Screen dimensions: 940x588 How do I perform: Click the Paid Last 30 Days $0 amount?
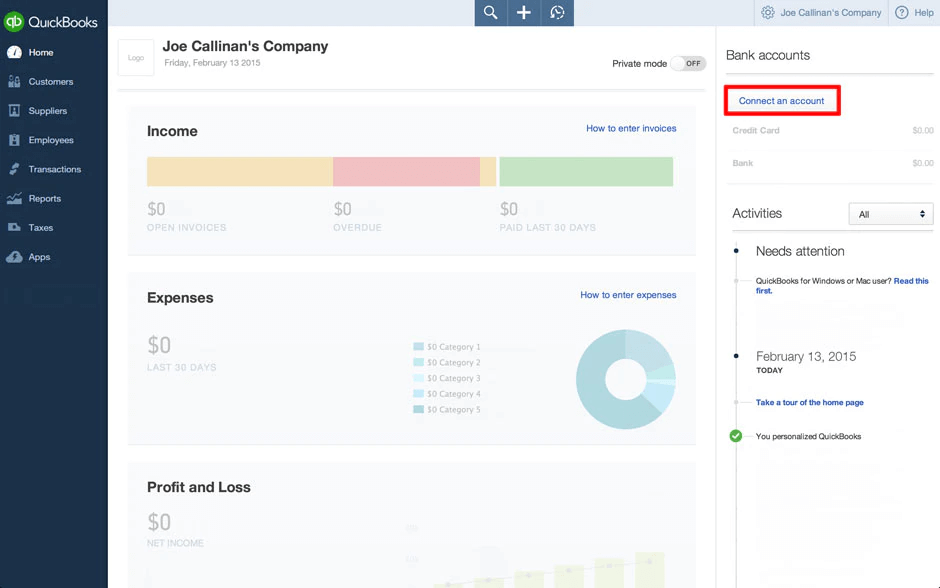(x=508, y=209)
